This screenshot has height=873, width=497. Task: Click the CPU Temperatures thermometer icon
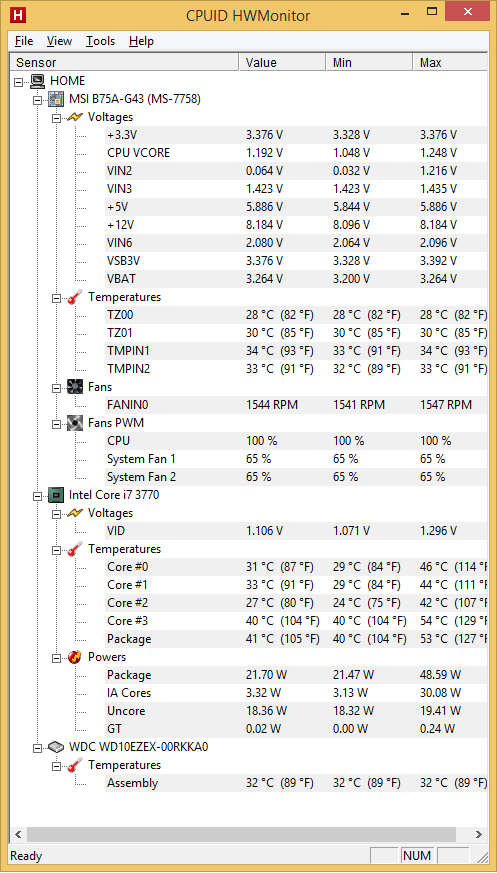point(75,549)
